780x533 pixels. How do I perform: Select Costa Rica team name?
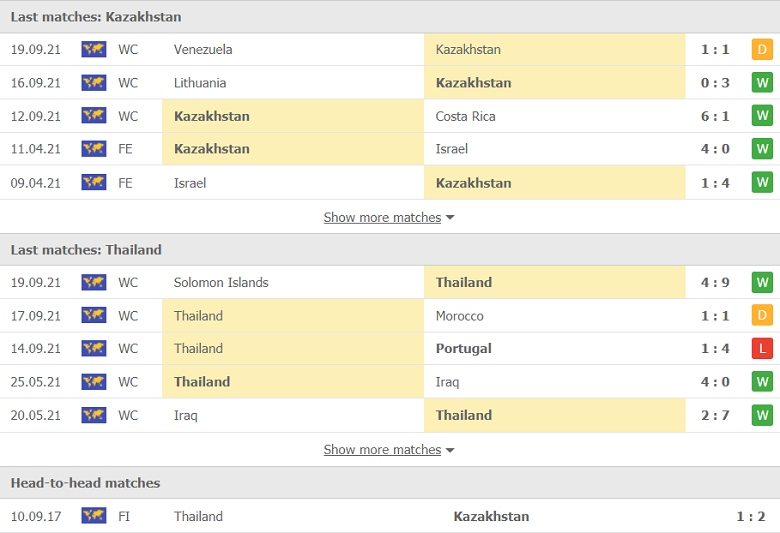point(466,116)
